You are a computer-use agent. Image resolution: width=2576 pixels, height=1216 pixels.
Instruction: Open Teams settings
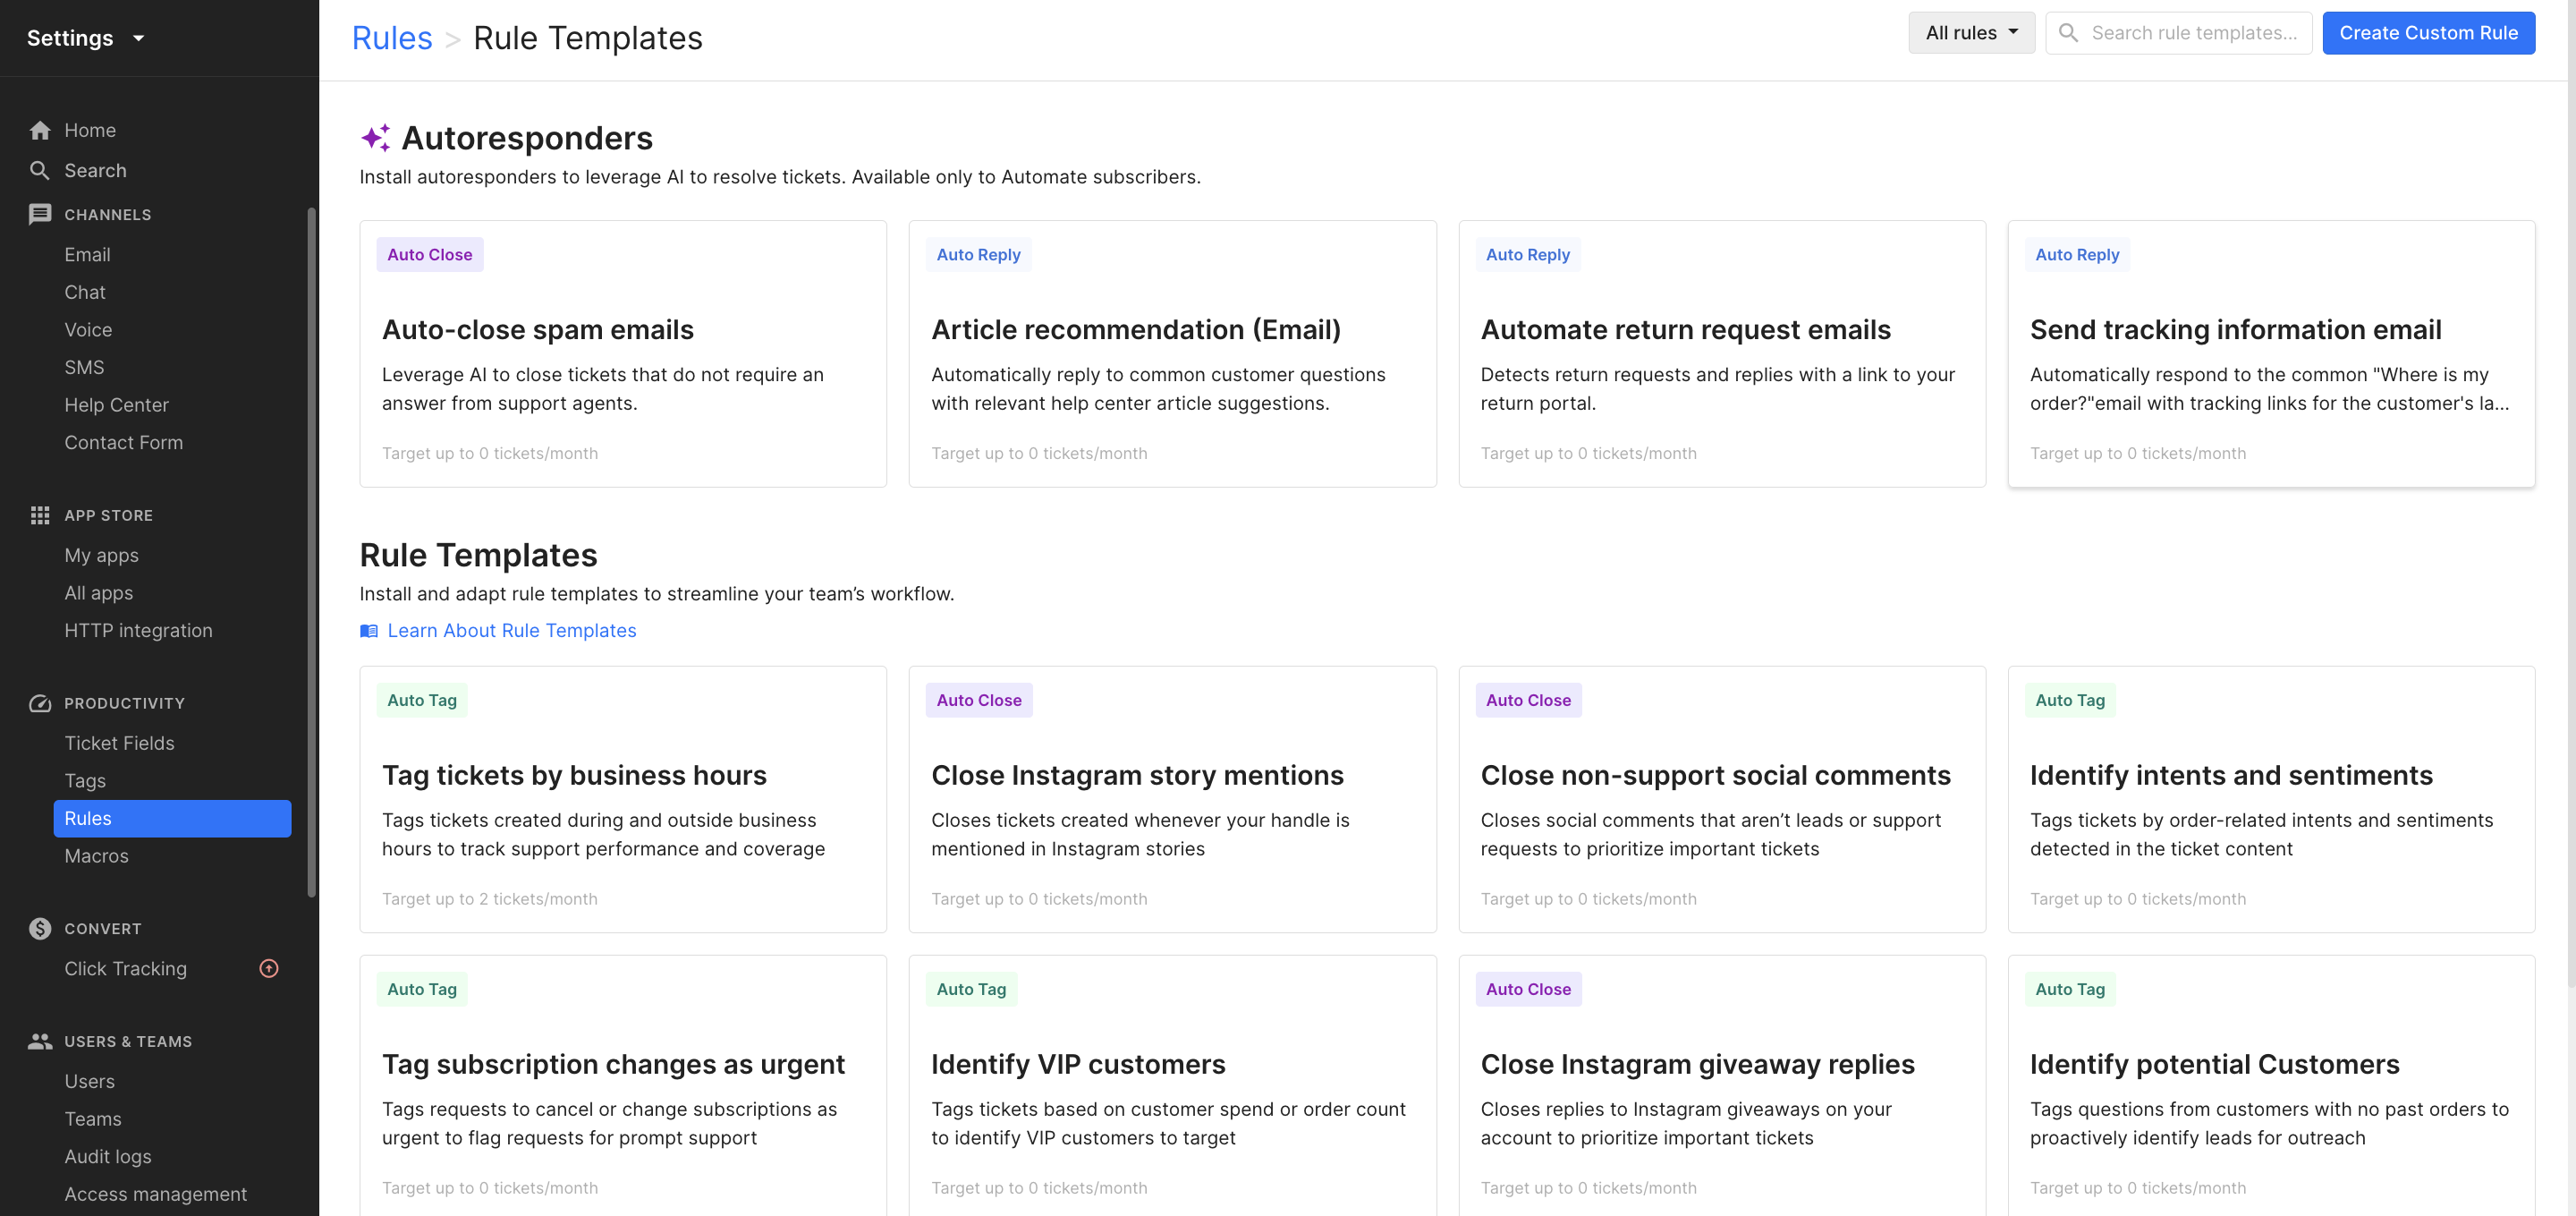pyautogui.click(x=93, y=1120)
